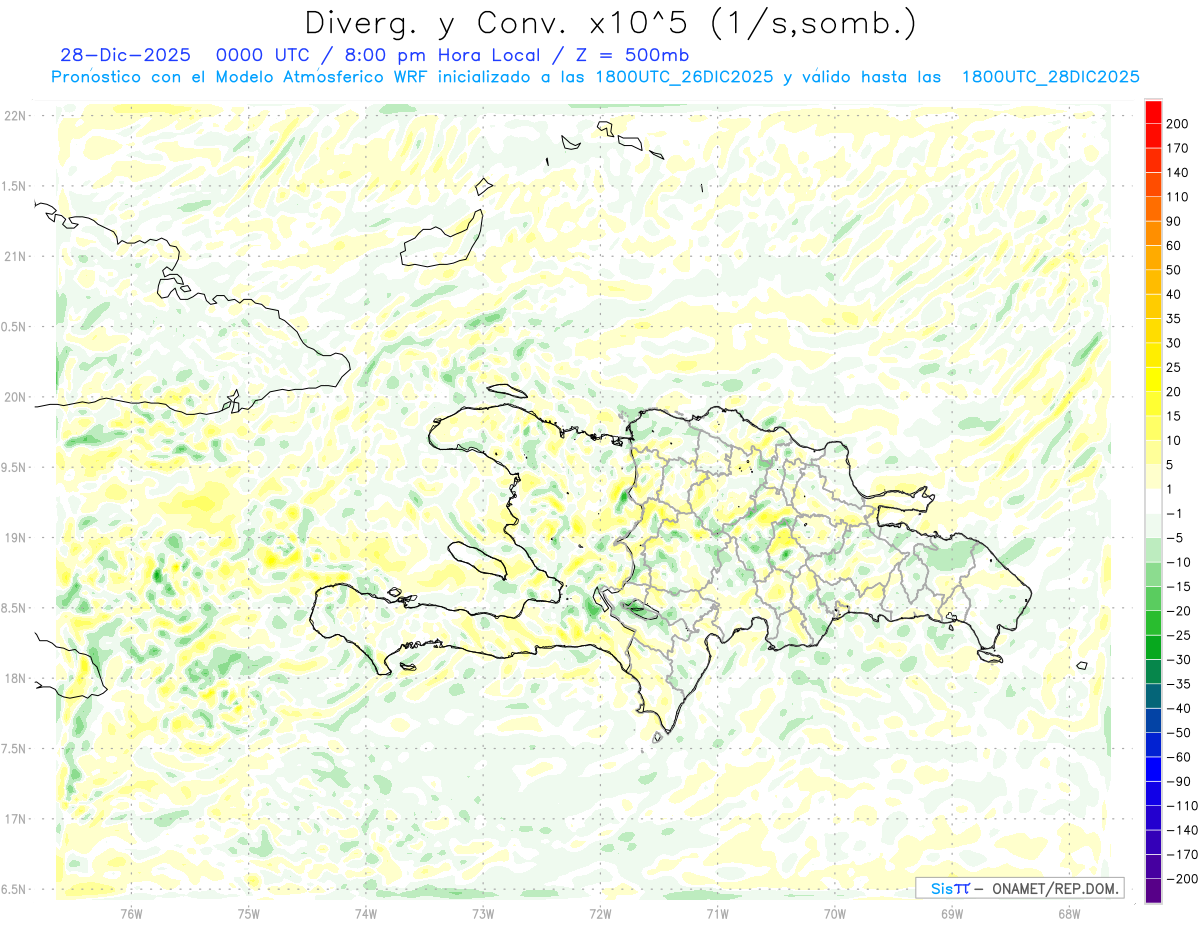The image size is (1200, 927).
Task: Click the longitude label '68W'
Action: (x=1068, y=912)
